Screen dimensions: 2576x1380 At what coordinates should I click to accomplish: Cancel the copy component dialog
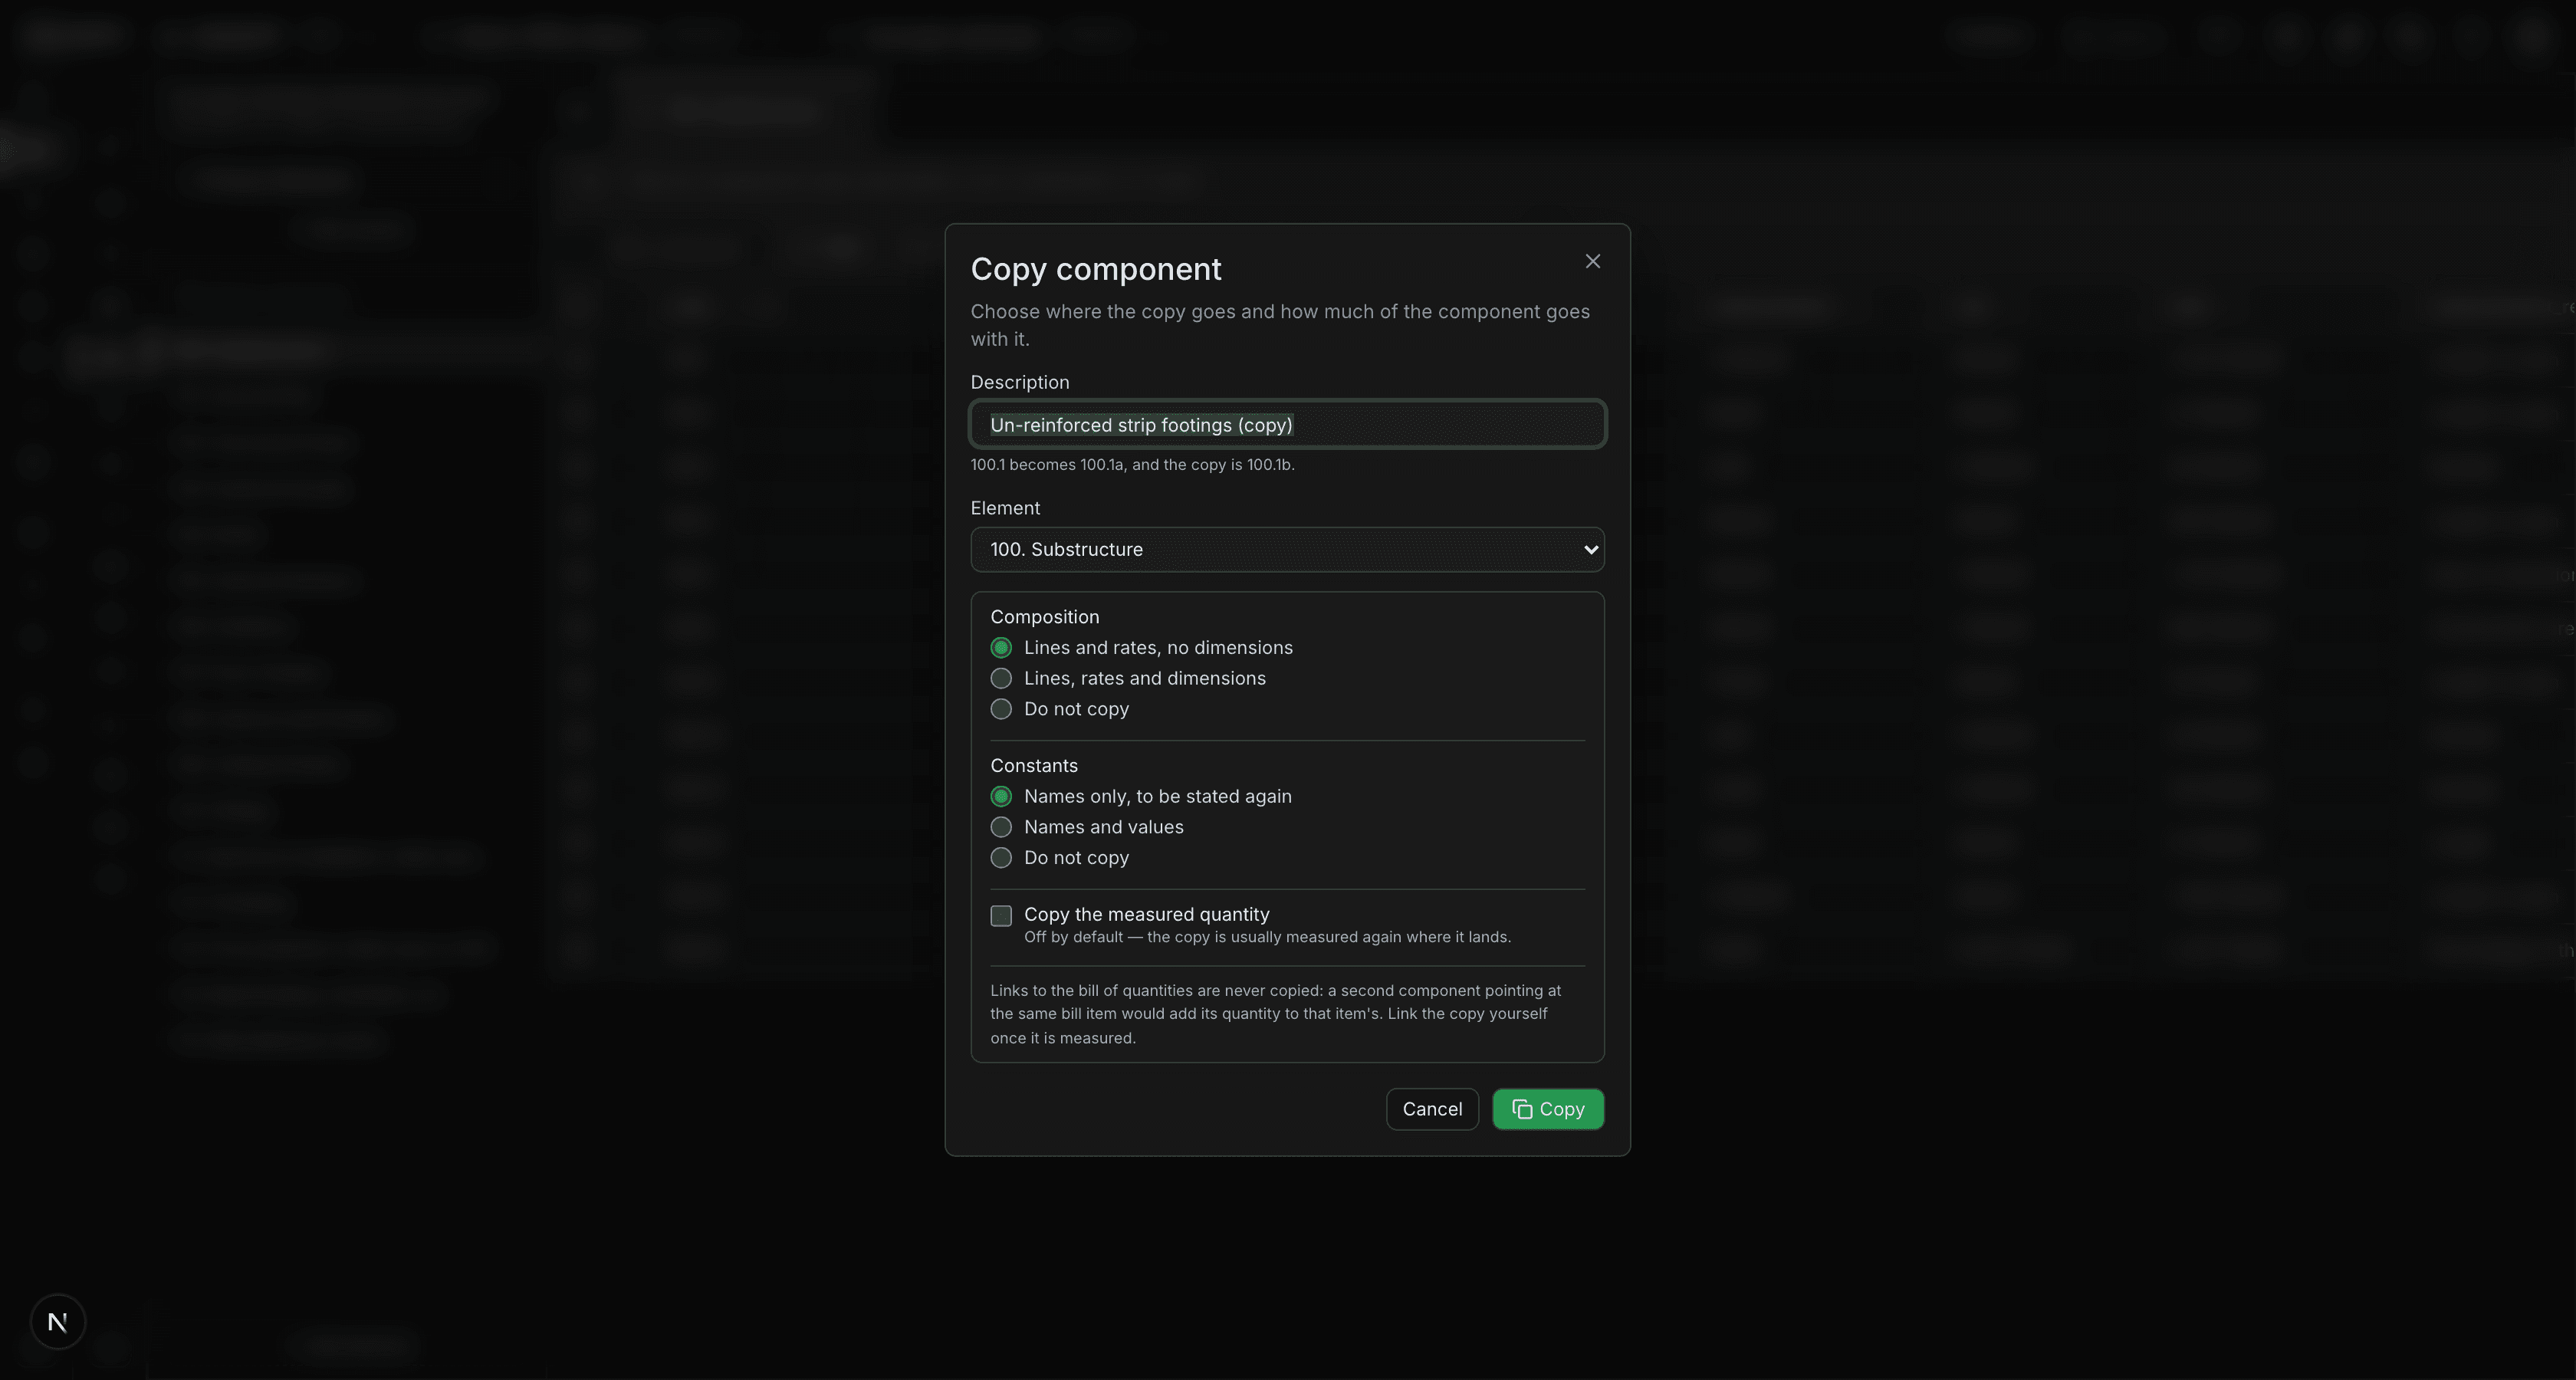point(1432,1109)
